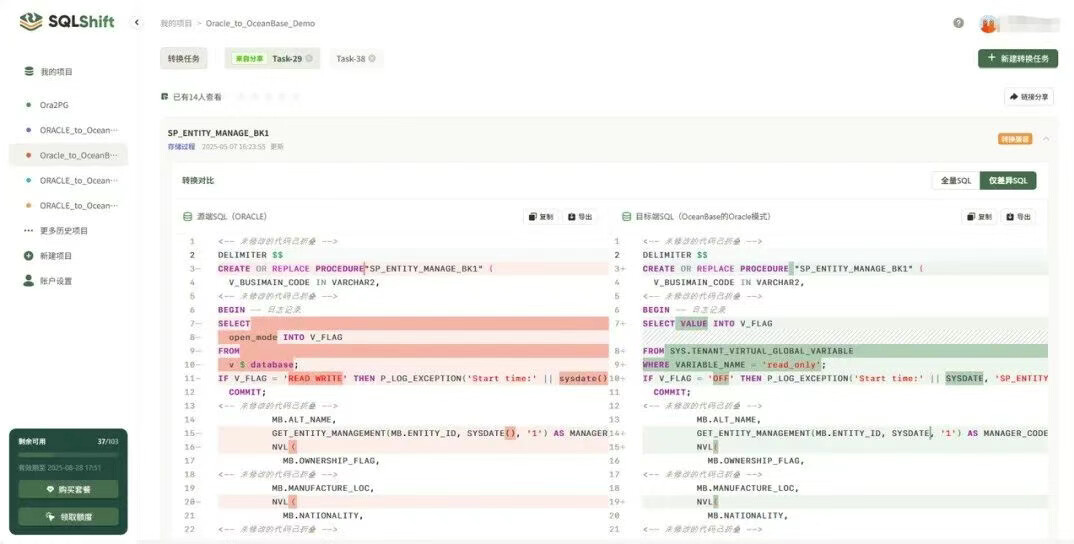Expand folded code at target line 21
Image resolution: width=1074 pixels, height=544 pixels.
(702, 529)
